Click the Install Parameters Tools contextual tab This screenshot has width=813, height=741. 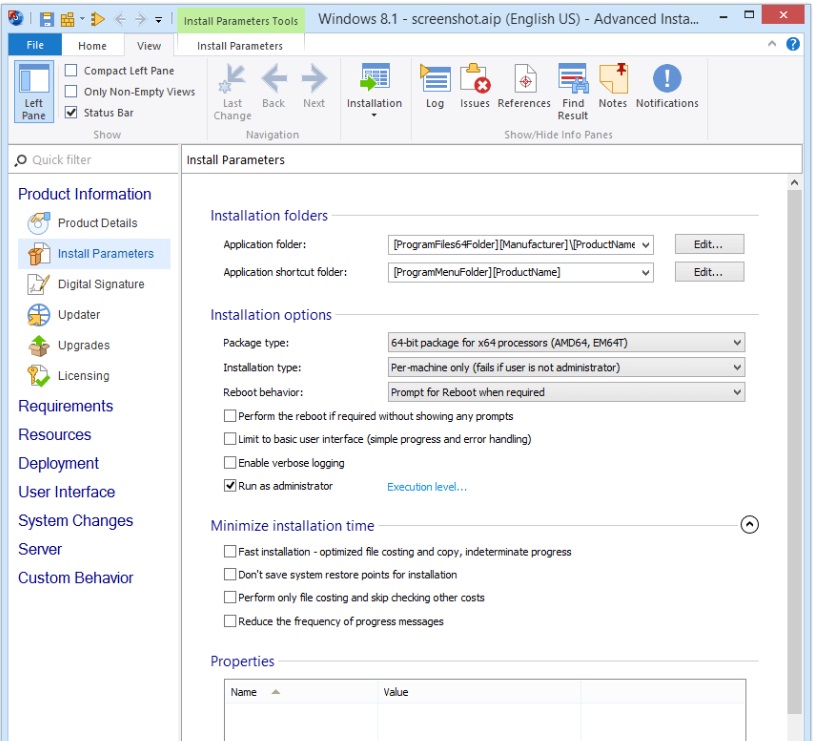point(241,21)
